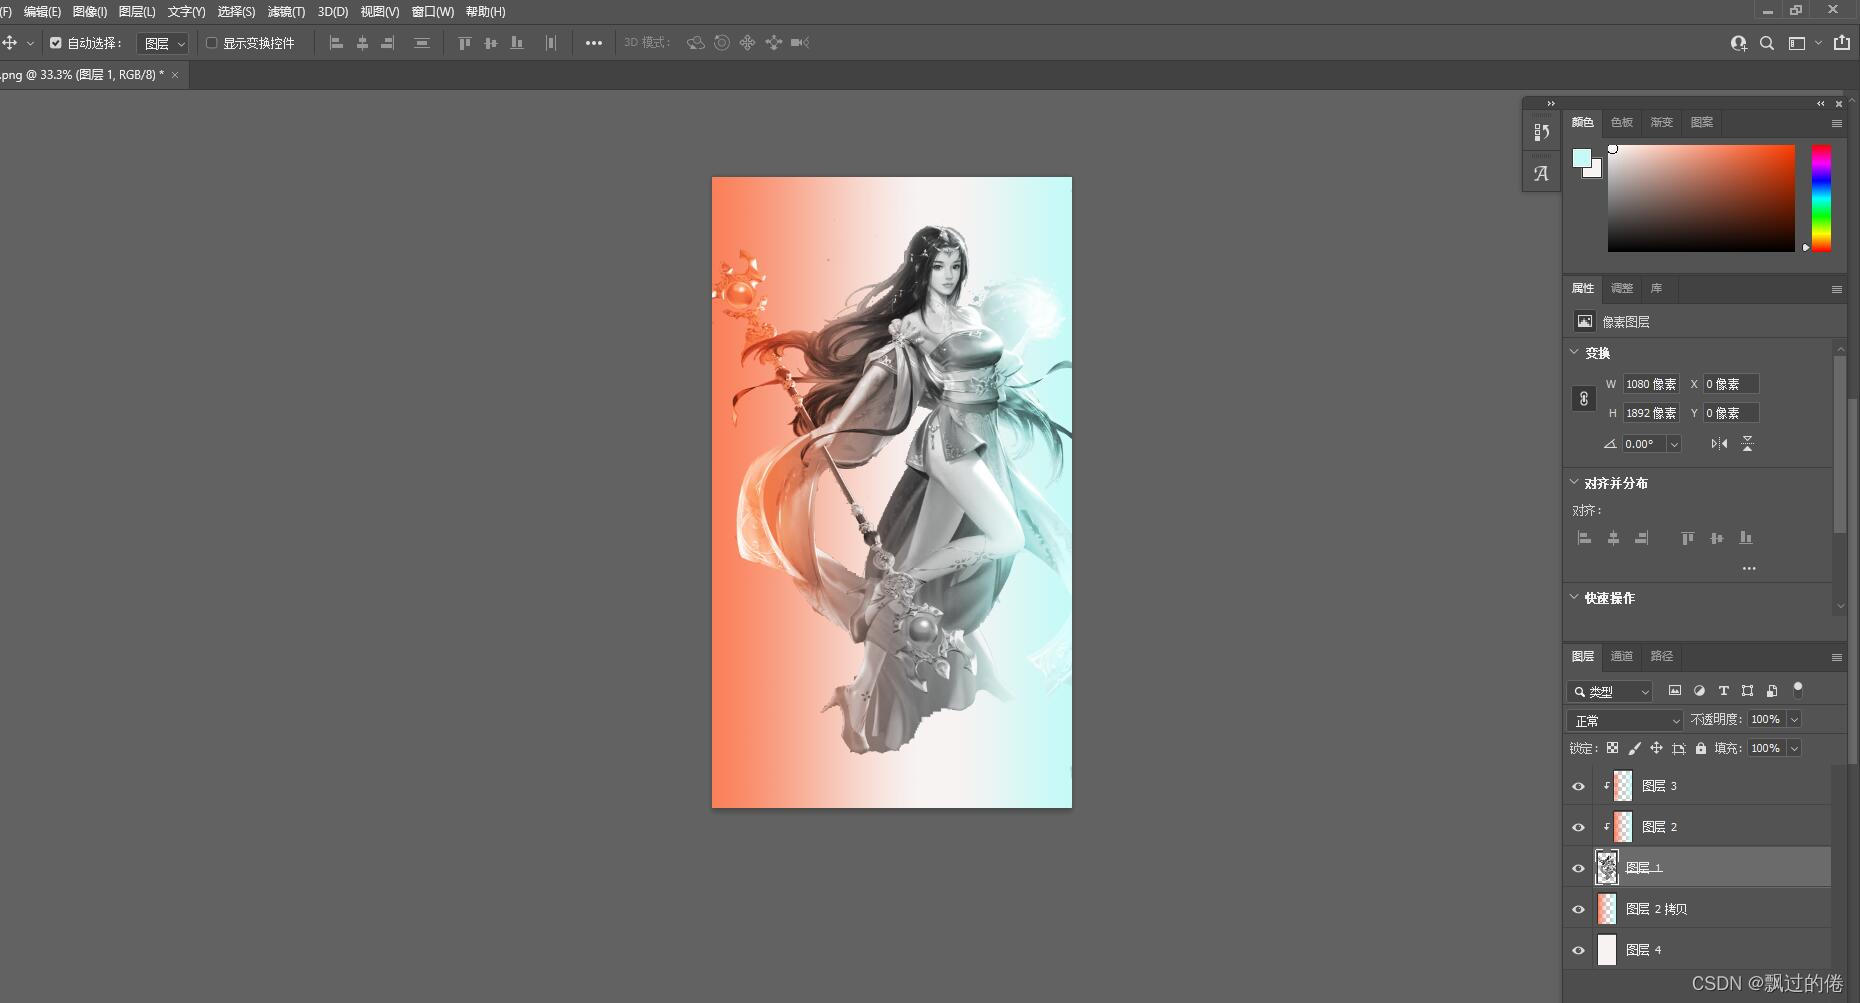This screenshot has height=1003, width=1860.
Task: Click lock all padlock icon
Action: 1700,748
